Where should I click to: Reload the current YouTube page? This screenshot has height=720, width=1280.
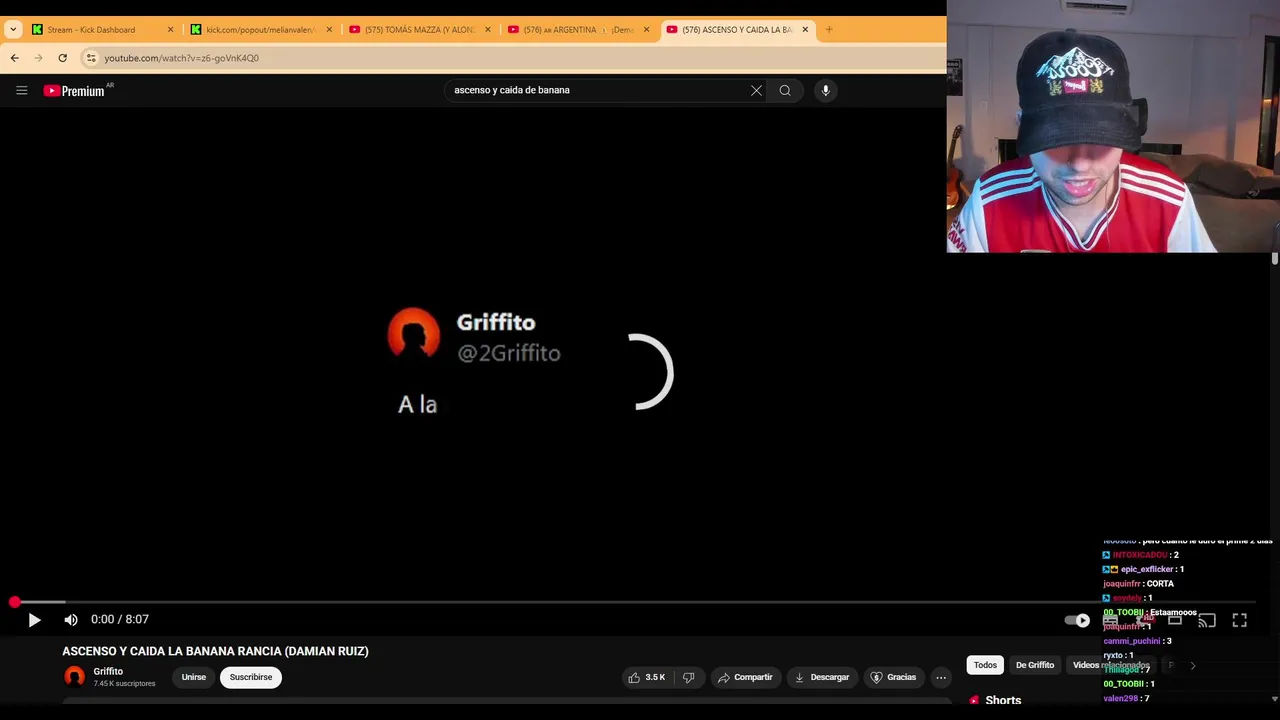[63, 58]
